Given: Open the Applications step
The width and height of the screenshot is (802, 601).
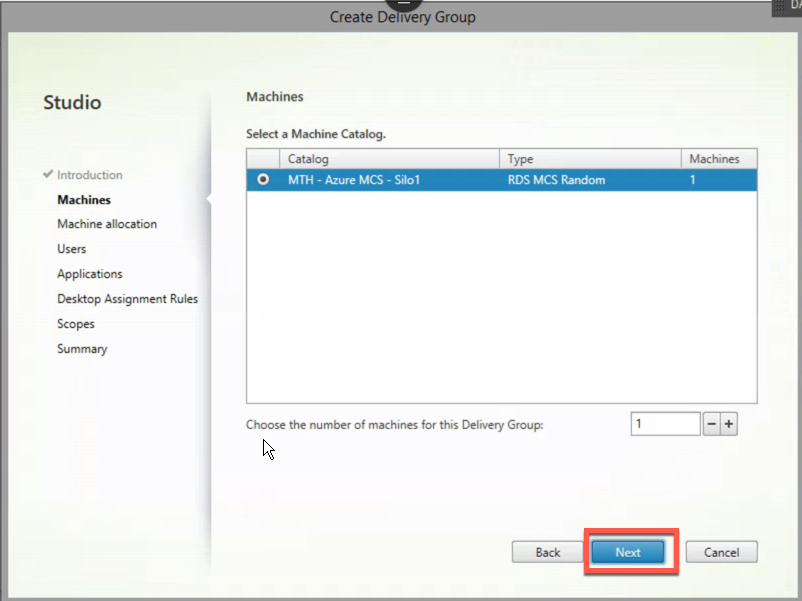Looking at the screenshot, I should coord(90,274).
